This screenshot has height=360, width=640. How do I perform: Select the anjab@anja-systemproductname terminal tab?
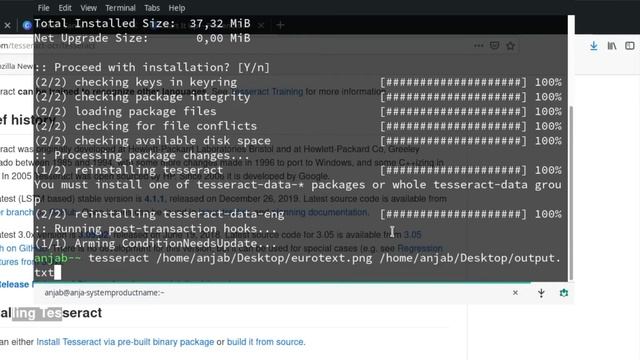104,293
